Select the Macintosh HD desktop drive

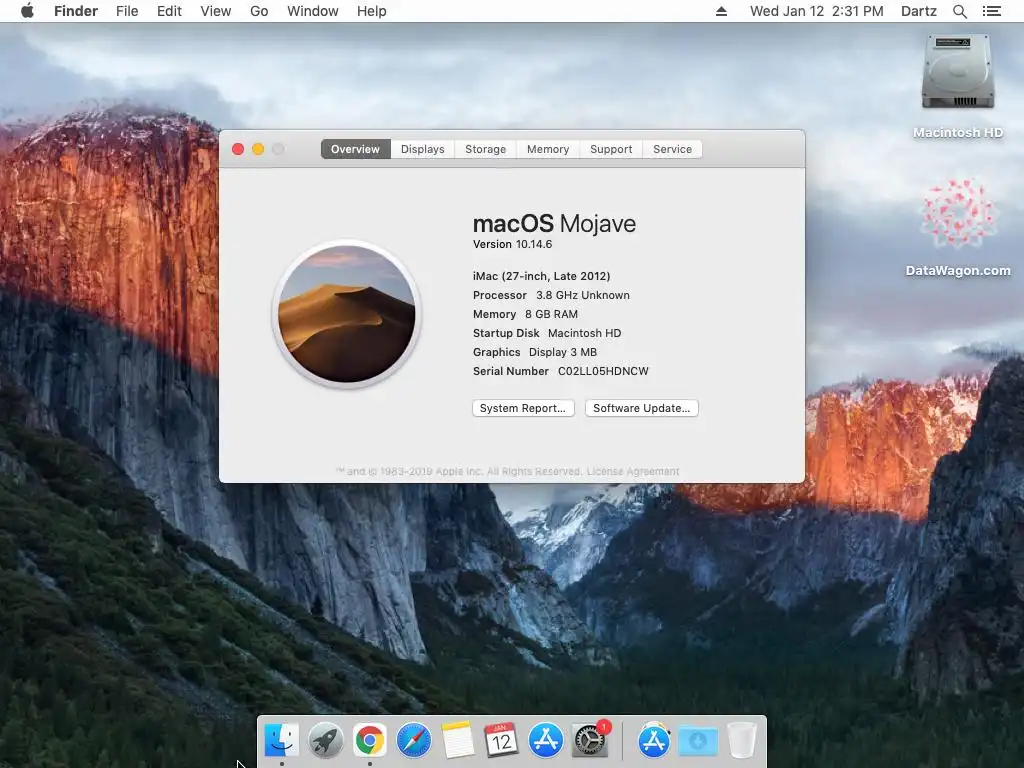click(x=957, y=86)
